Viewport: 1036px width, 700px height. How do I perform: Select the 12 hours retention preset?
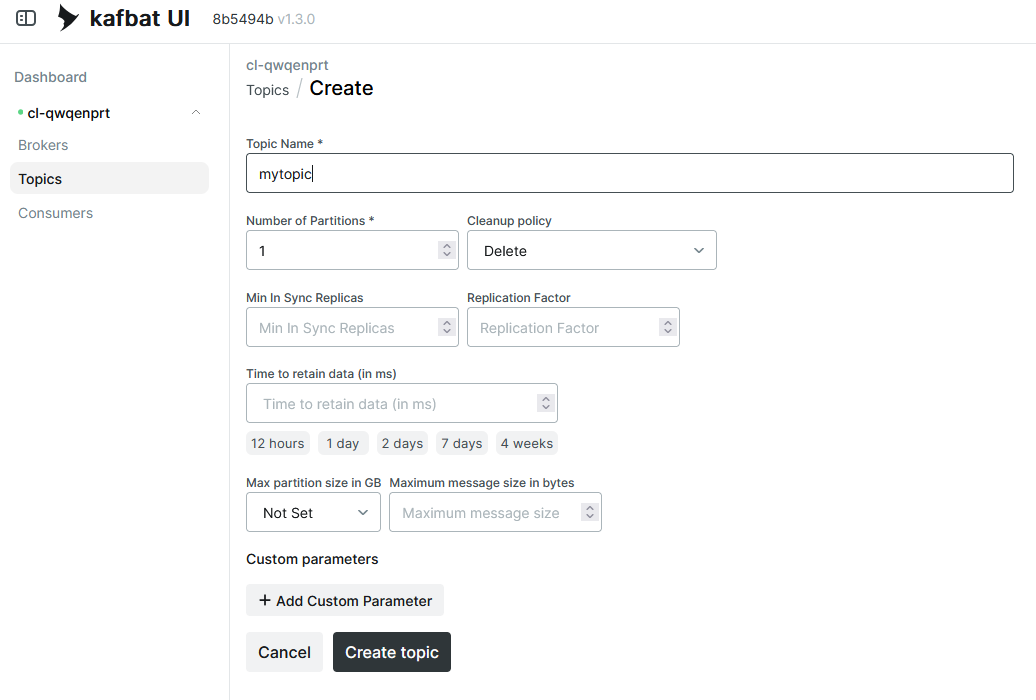tap(277, 443)
